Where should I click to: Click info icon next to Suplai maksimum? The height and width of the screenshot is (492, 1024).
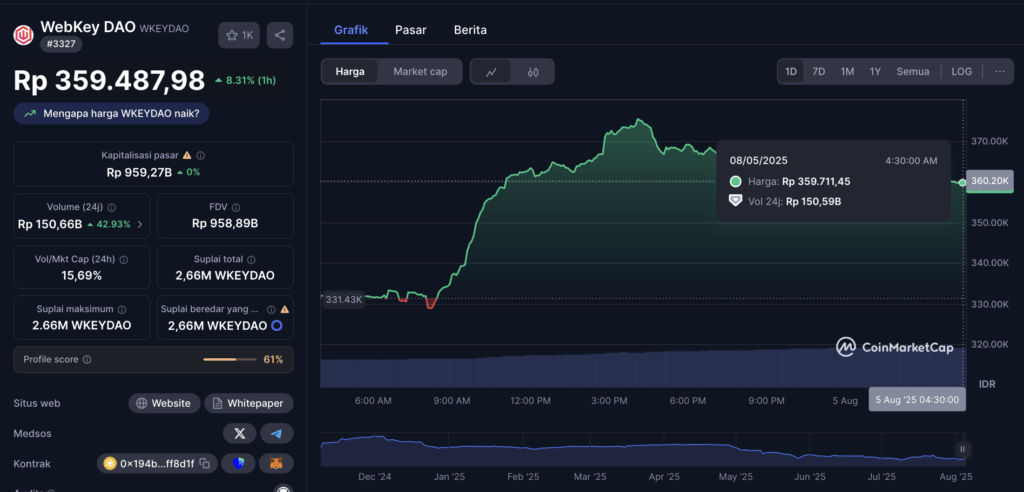tap(121, 310)
